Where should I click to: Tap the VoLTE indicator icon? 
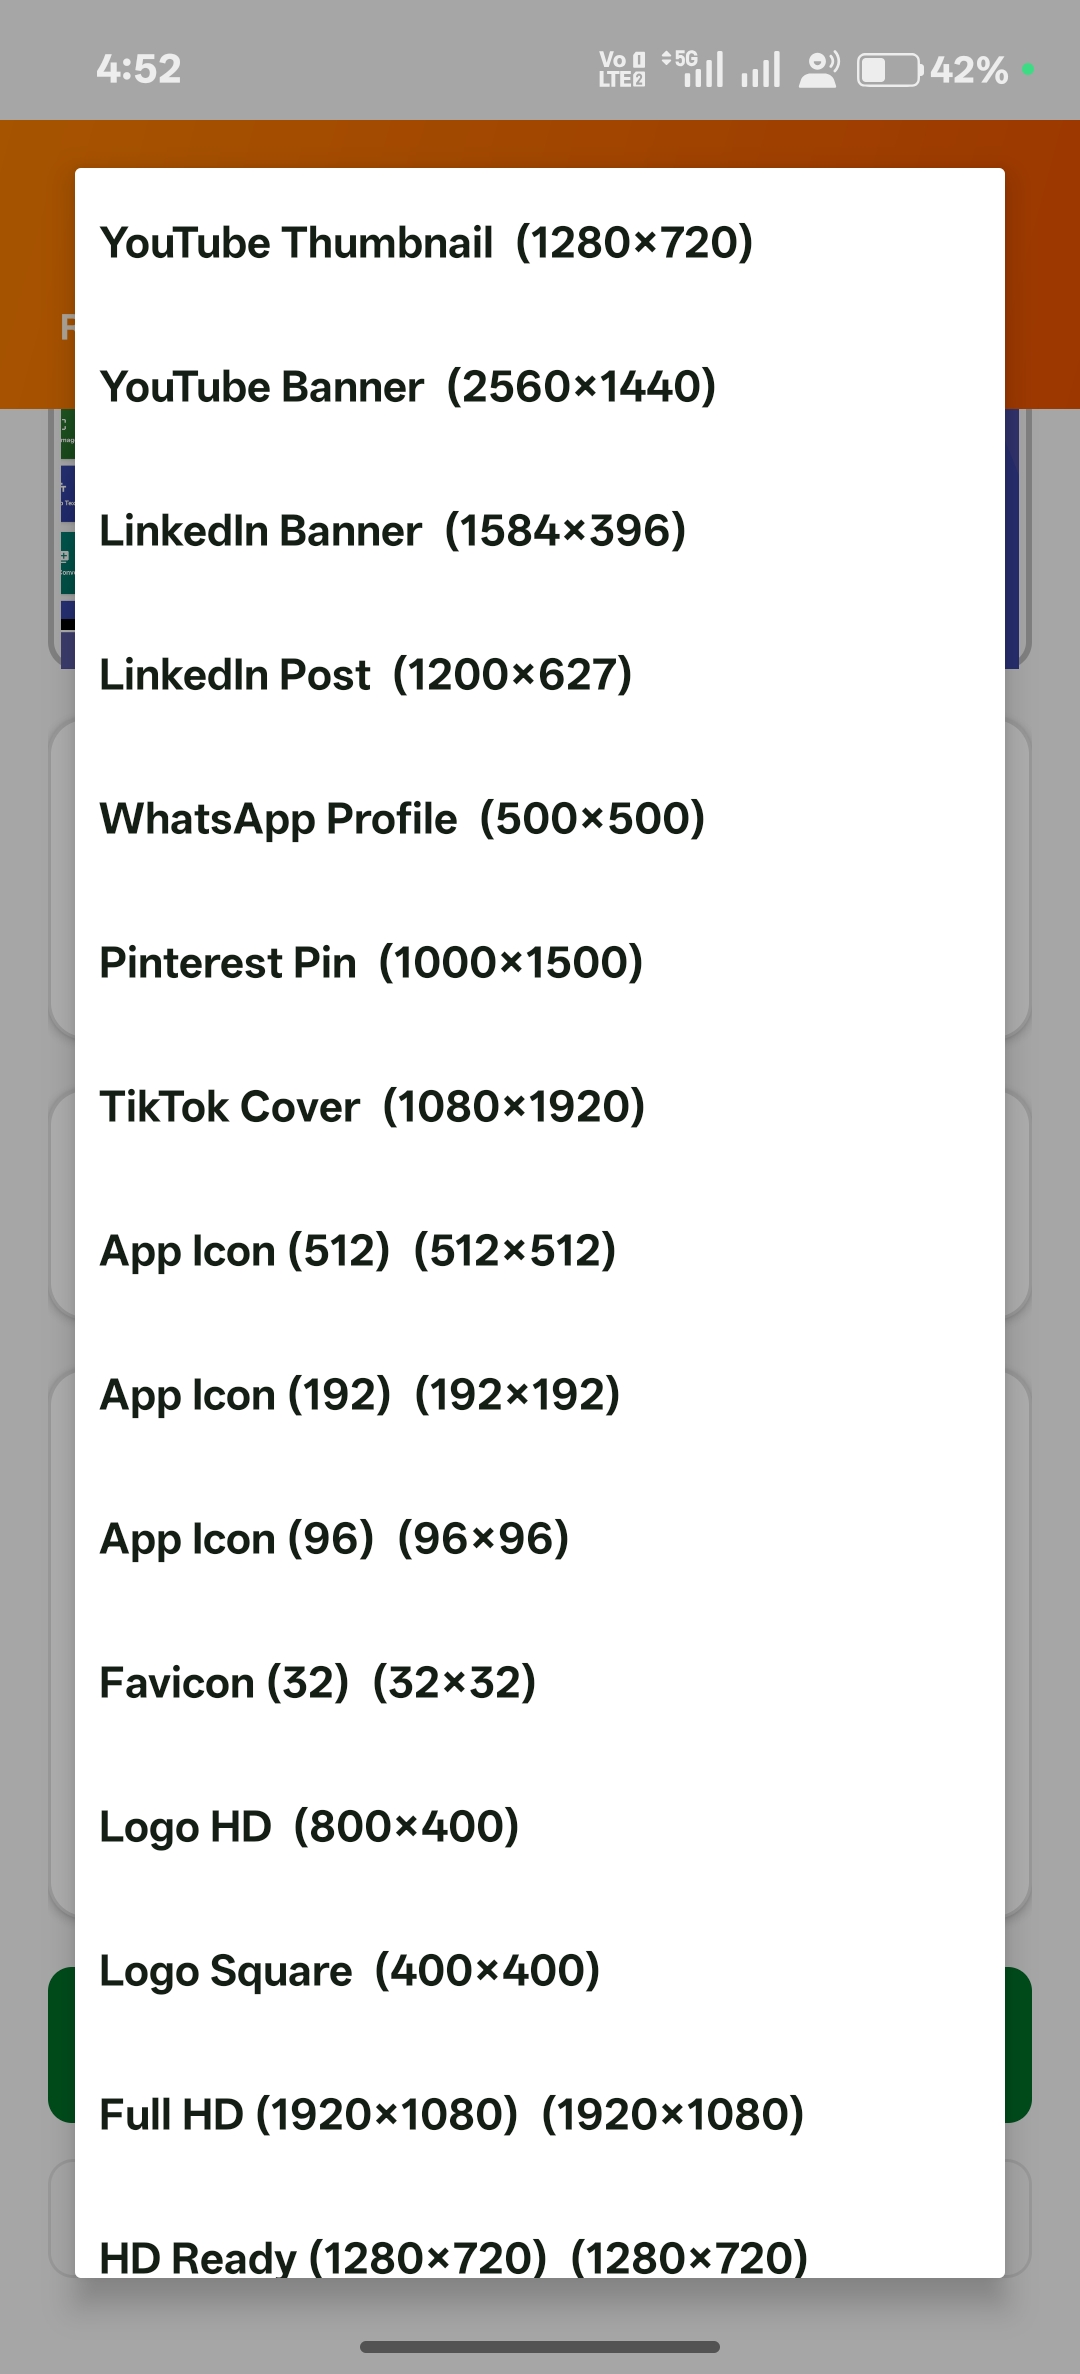point(622,69)
